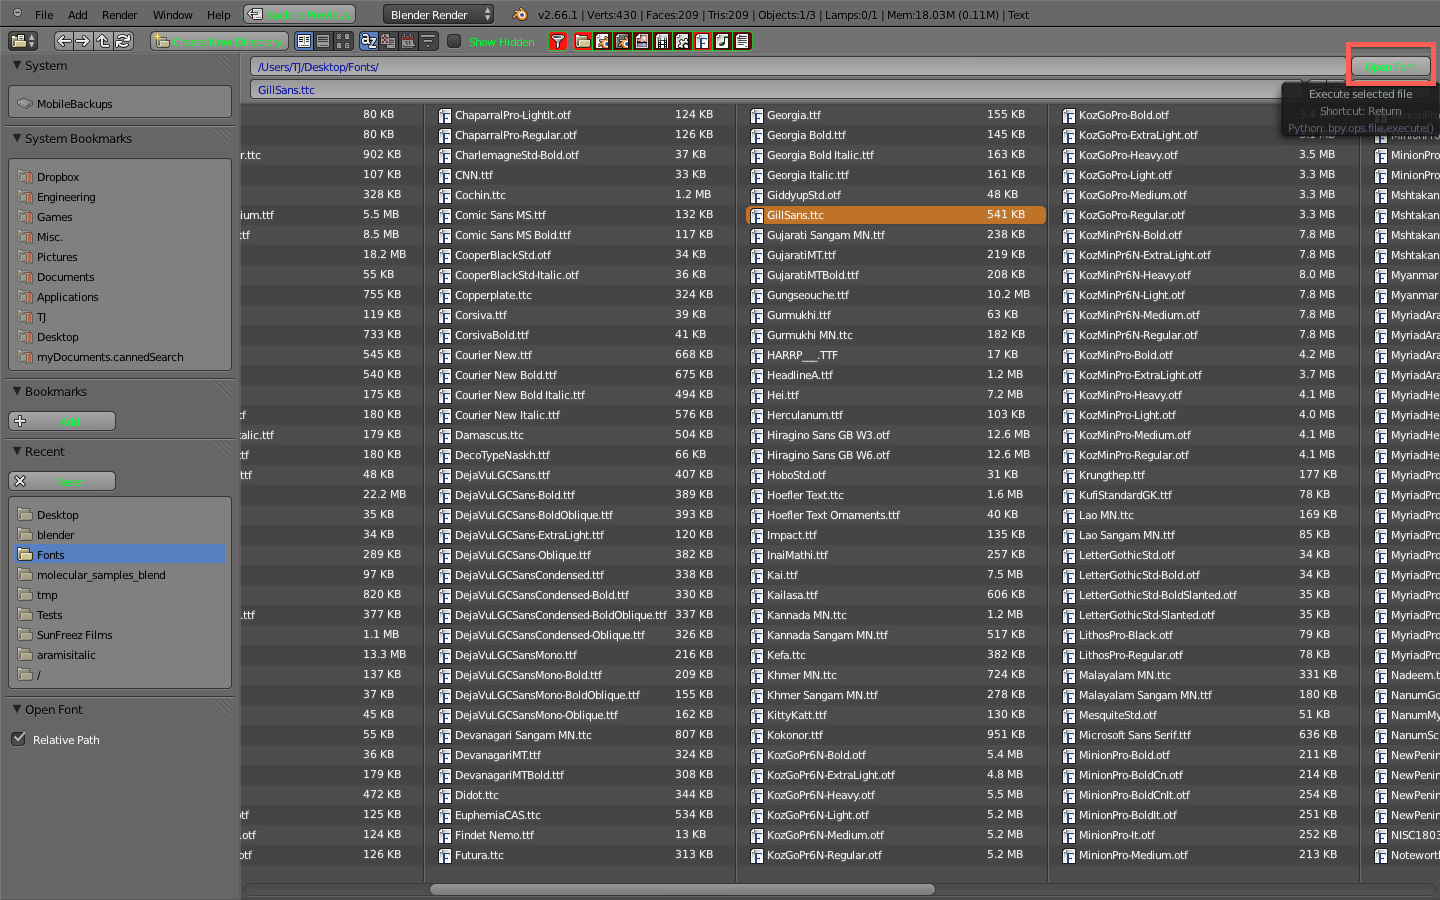Sort files by size
This screenshot has height=900, width=1440.
pyautogui.click(x=428, y=41)
